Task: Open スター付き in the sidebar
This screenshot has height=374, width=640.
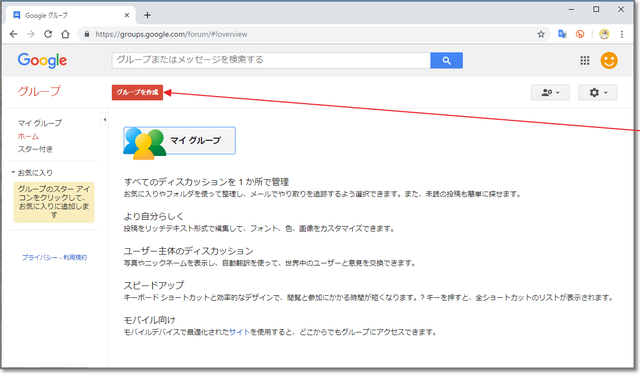Action: pos(35,149)
